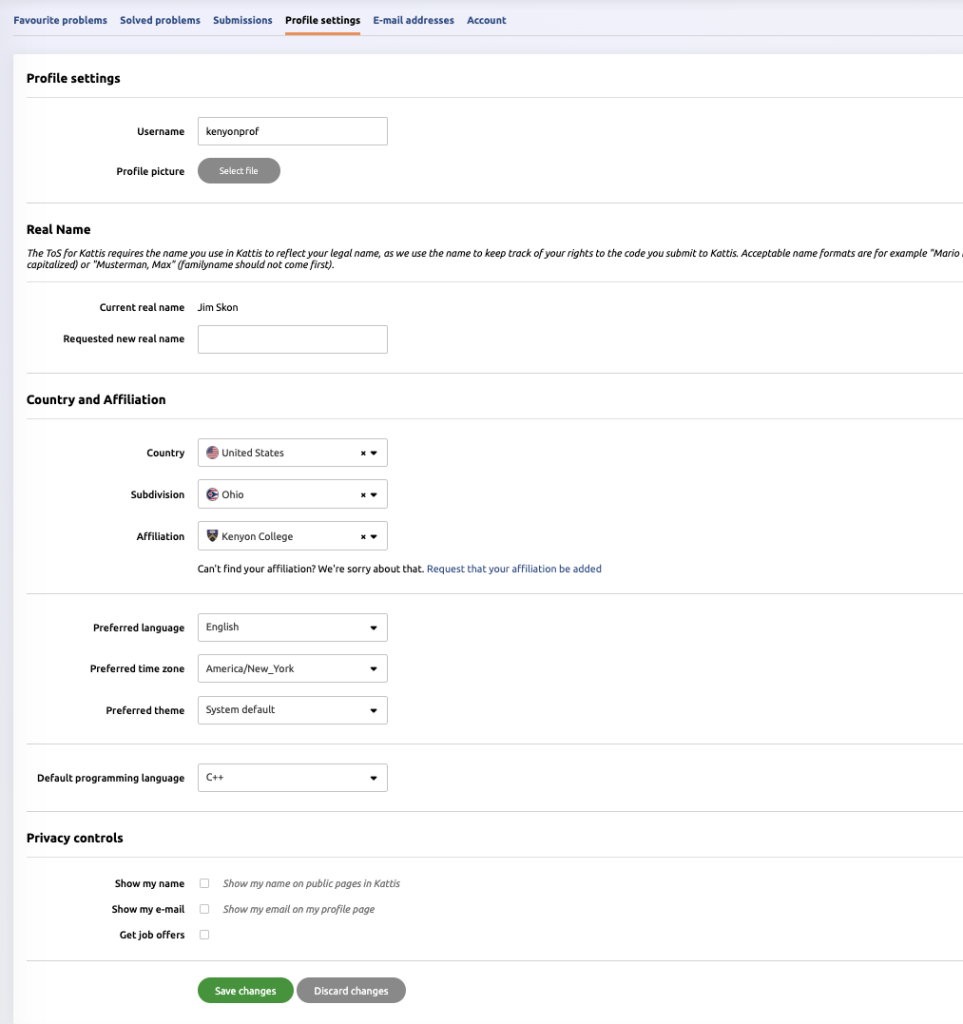Enable the Show my name checkbox
This screenshot has height=1024, width=963.
204,884
